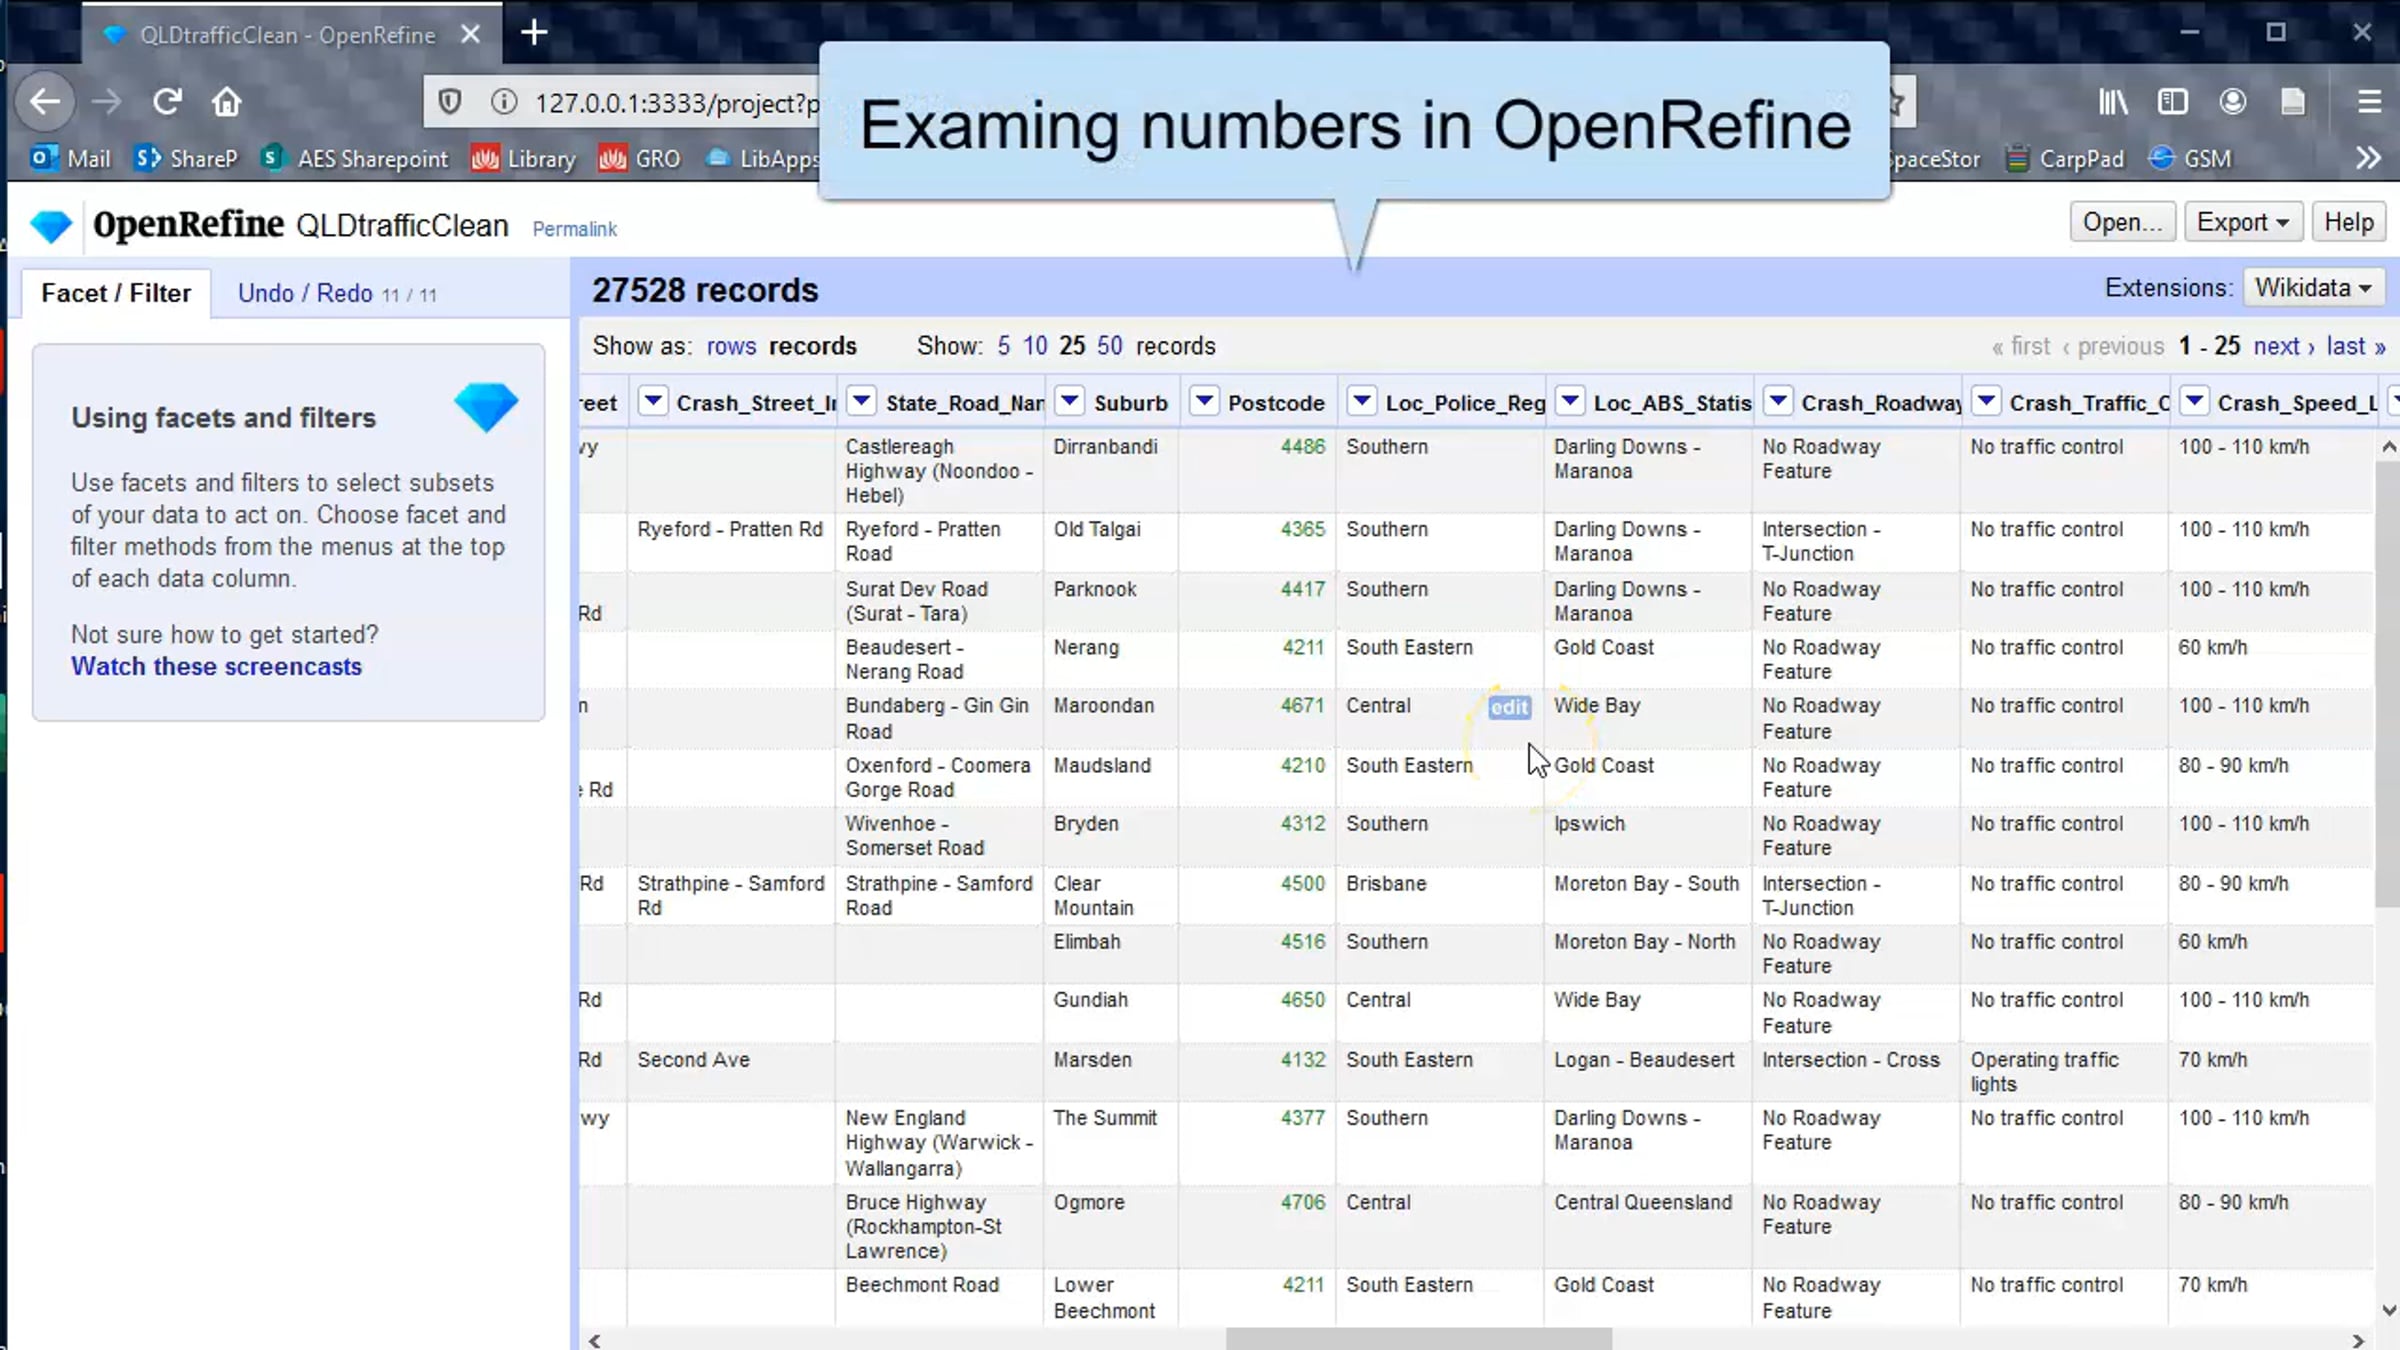
Task: Open the LibApps bookmark
Action: (x=762, y=158)
